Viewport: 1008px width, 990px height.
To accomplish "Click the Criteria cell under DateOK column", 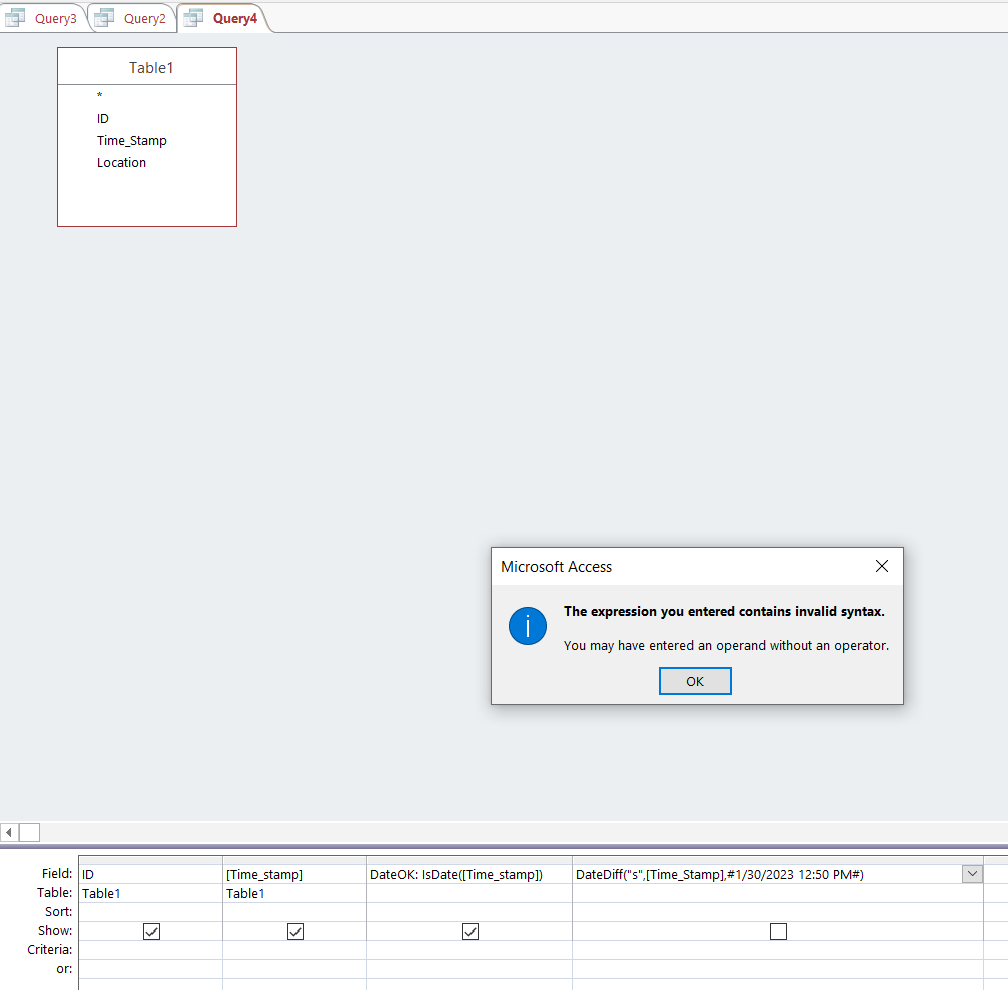I will tap(469, 950).
